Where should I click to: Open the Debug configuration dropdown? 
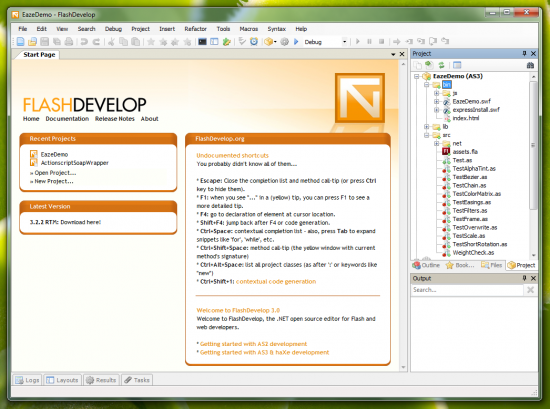[x=344, y=42]
